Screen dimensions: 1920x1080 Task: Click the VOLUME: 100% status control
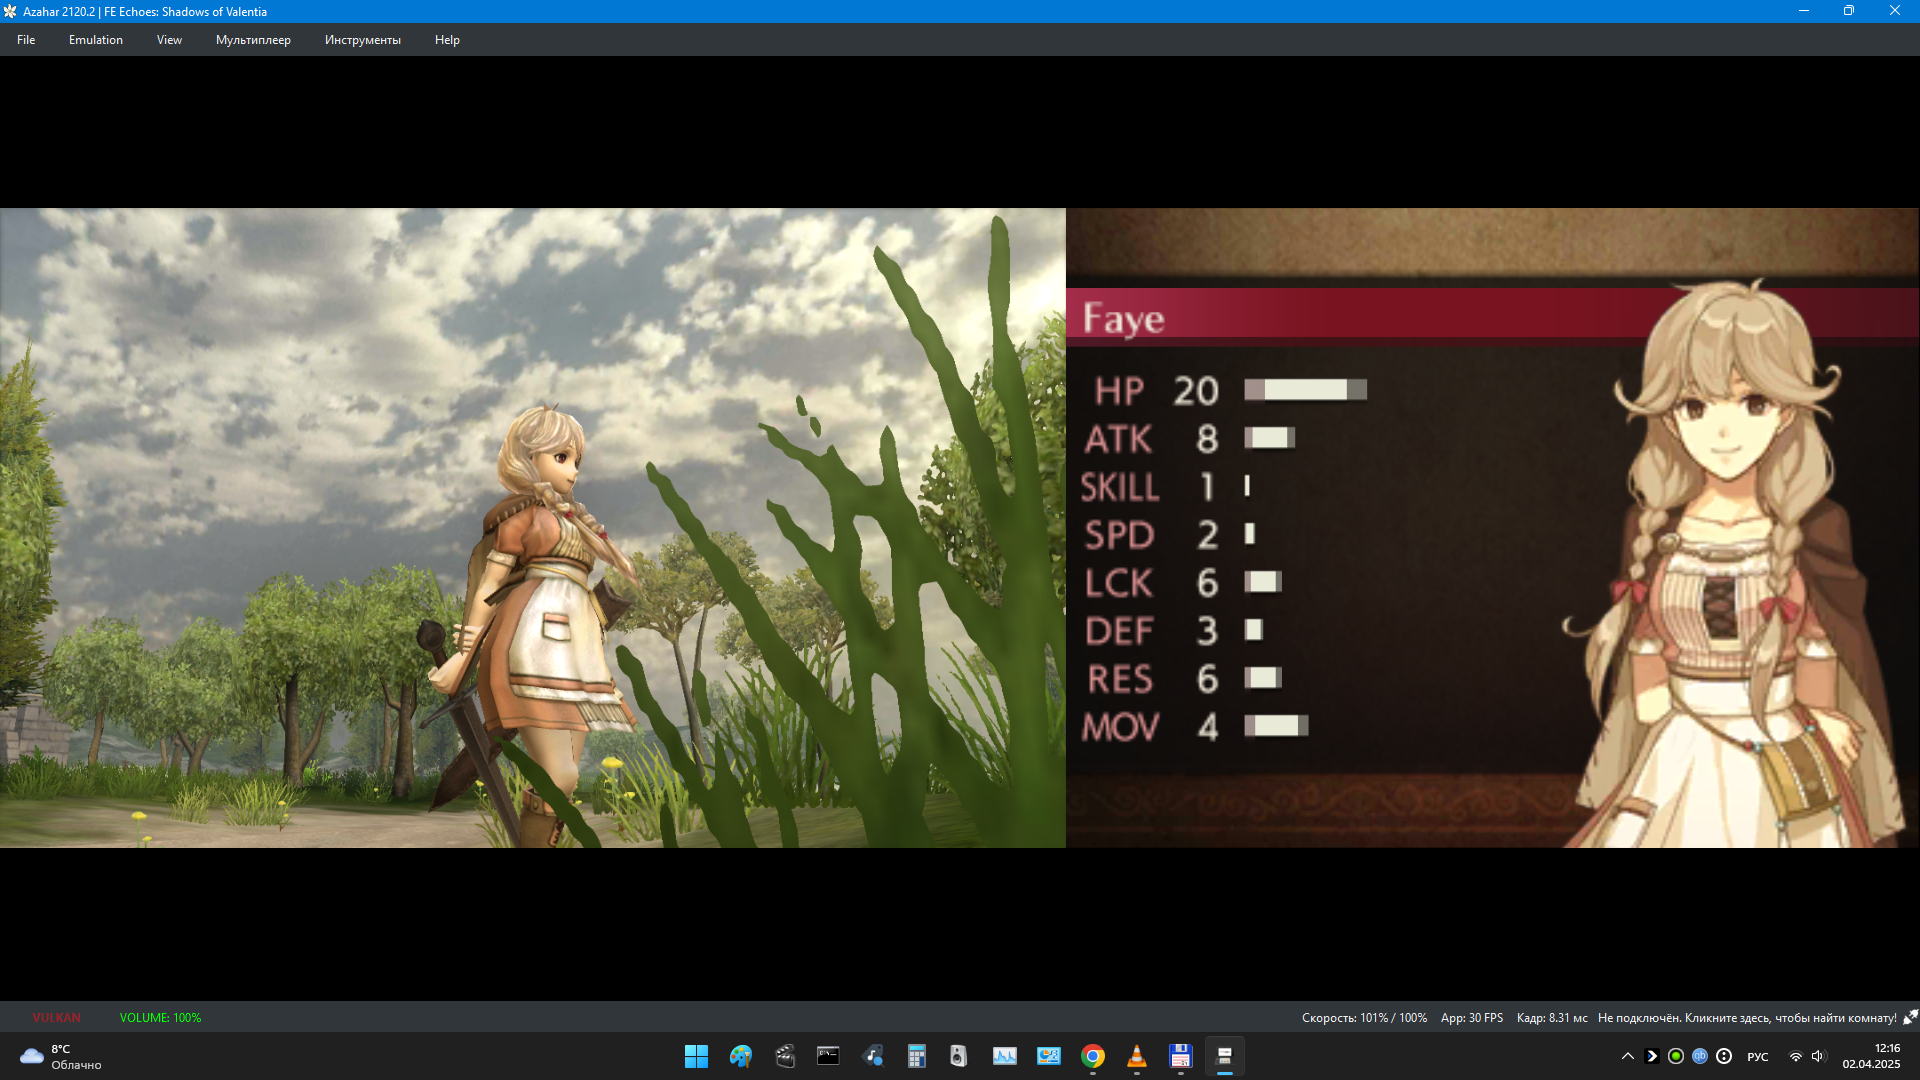[160, 1018]
